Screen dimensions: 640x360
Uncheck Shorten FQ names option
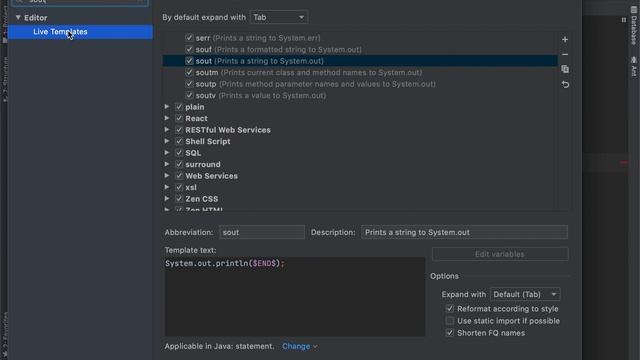click(x=449, y=333)
